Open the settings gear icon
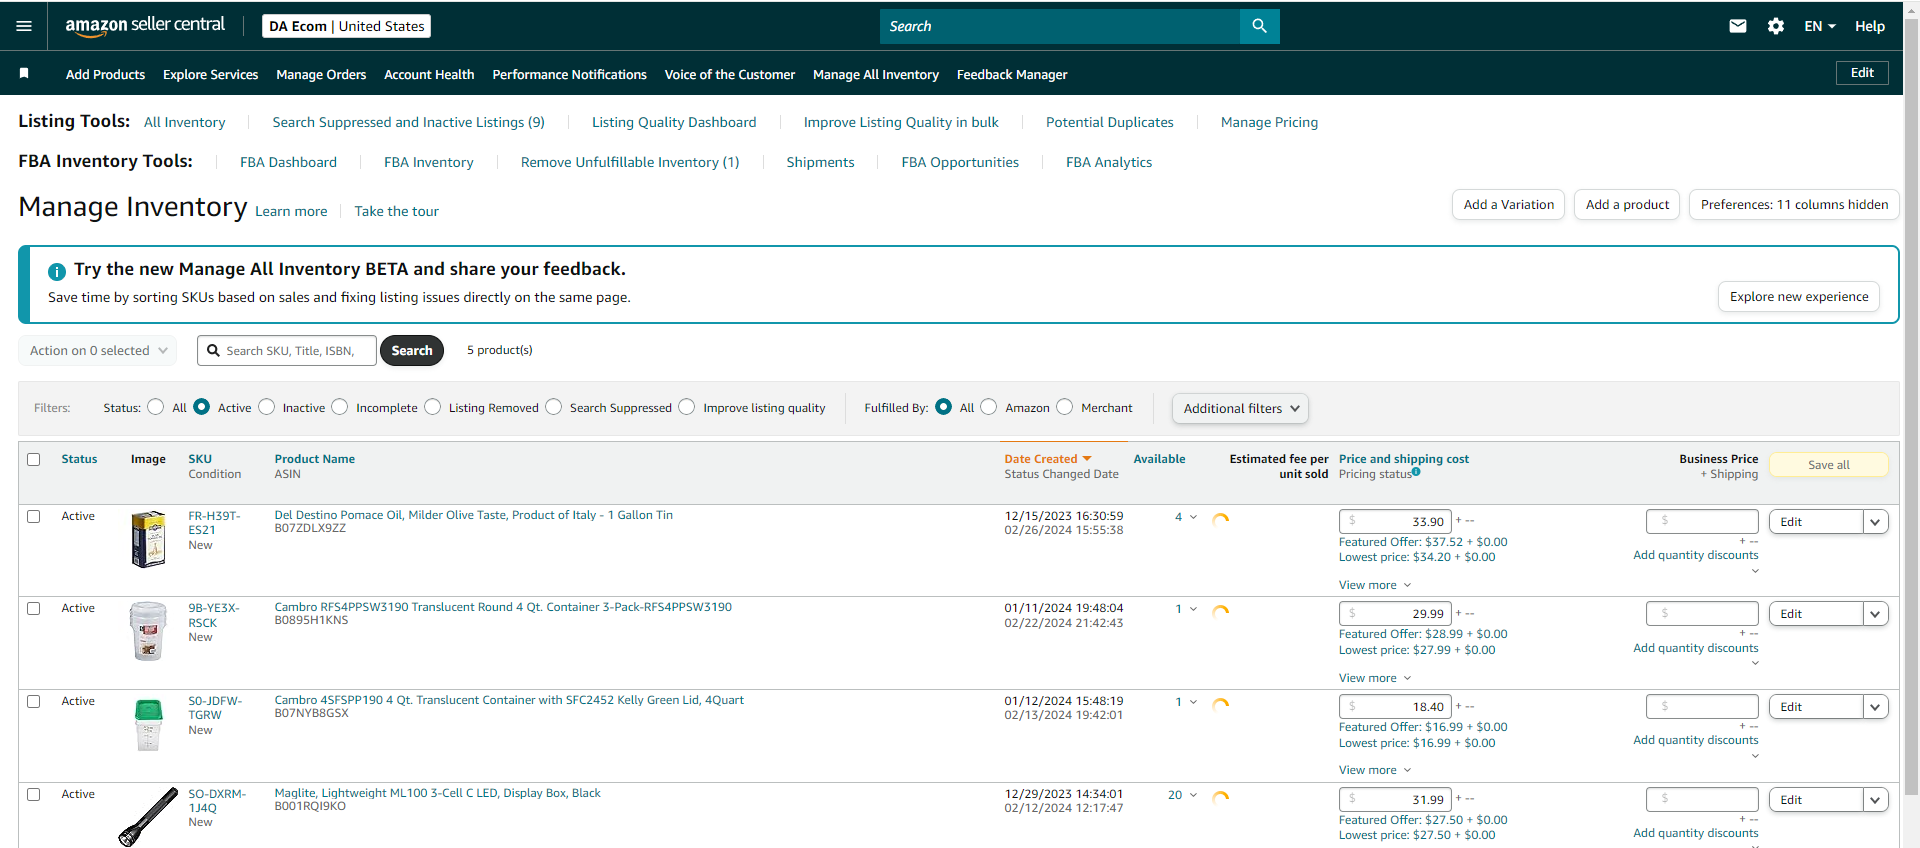Screen dimensions: 1920x848 click(1776, 26)
